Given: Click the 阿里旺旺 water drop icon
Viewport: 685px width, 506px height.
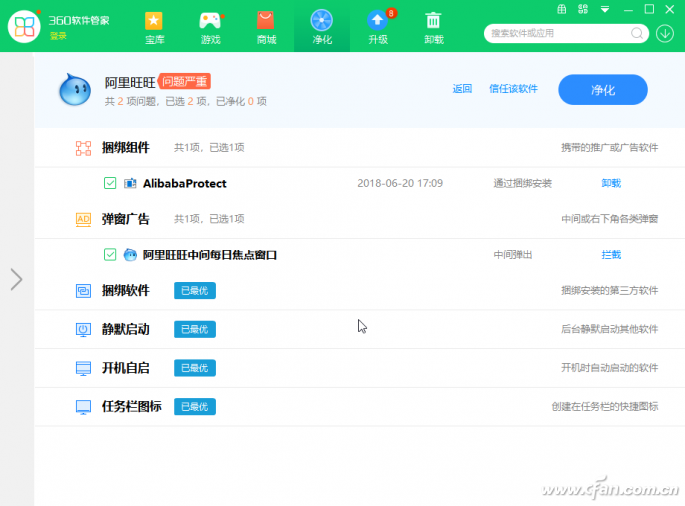Looking at the screenshot, I should 75,90.
